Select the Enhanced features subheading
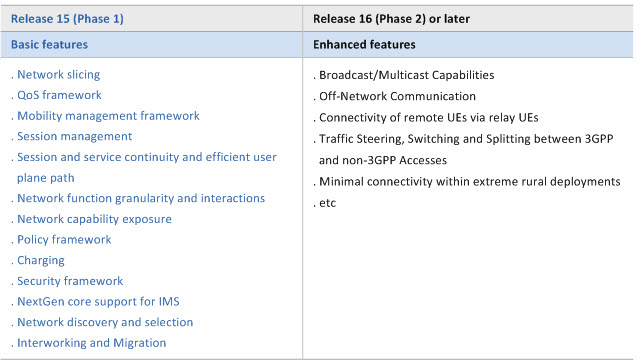This screenshot has width=642, height=364. coord(364,45)
